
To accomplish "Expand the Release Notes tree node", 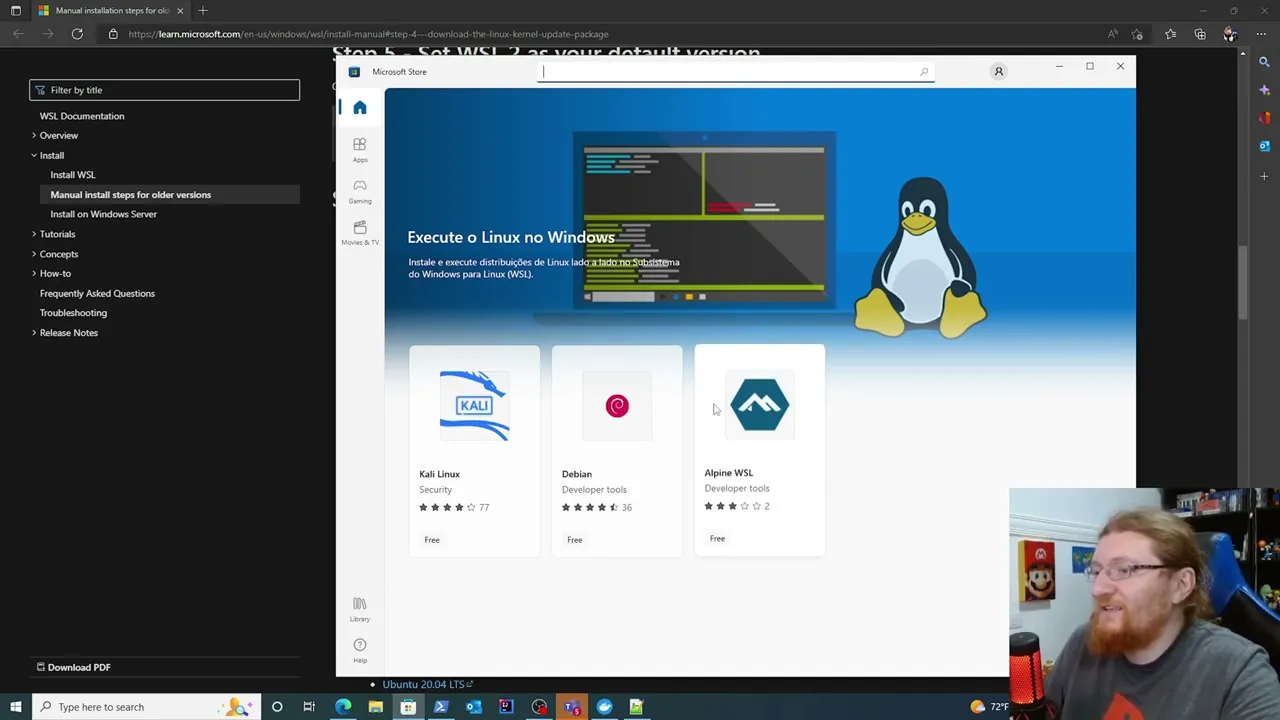I will coord(34,332).
